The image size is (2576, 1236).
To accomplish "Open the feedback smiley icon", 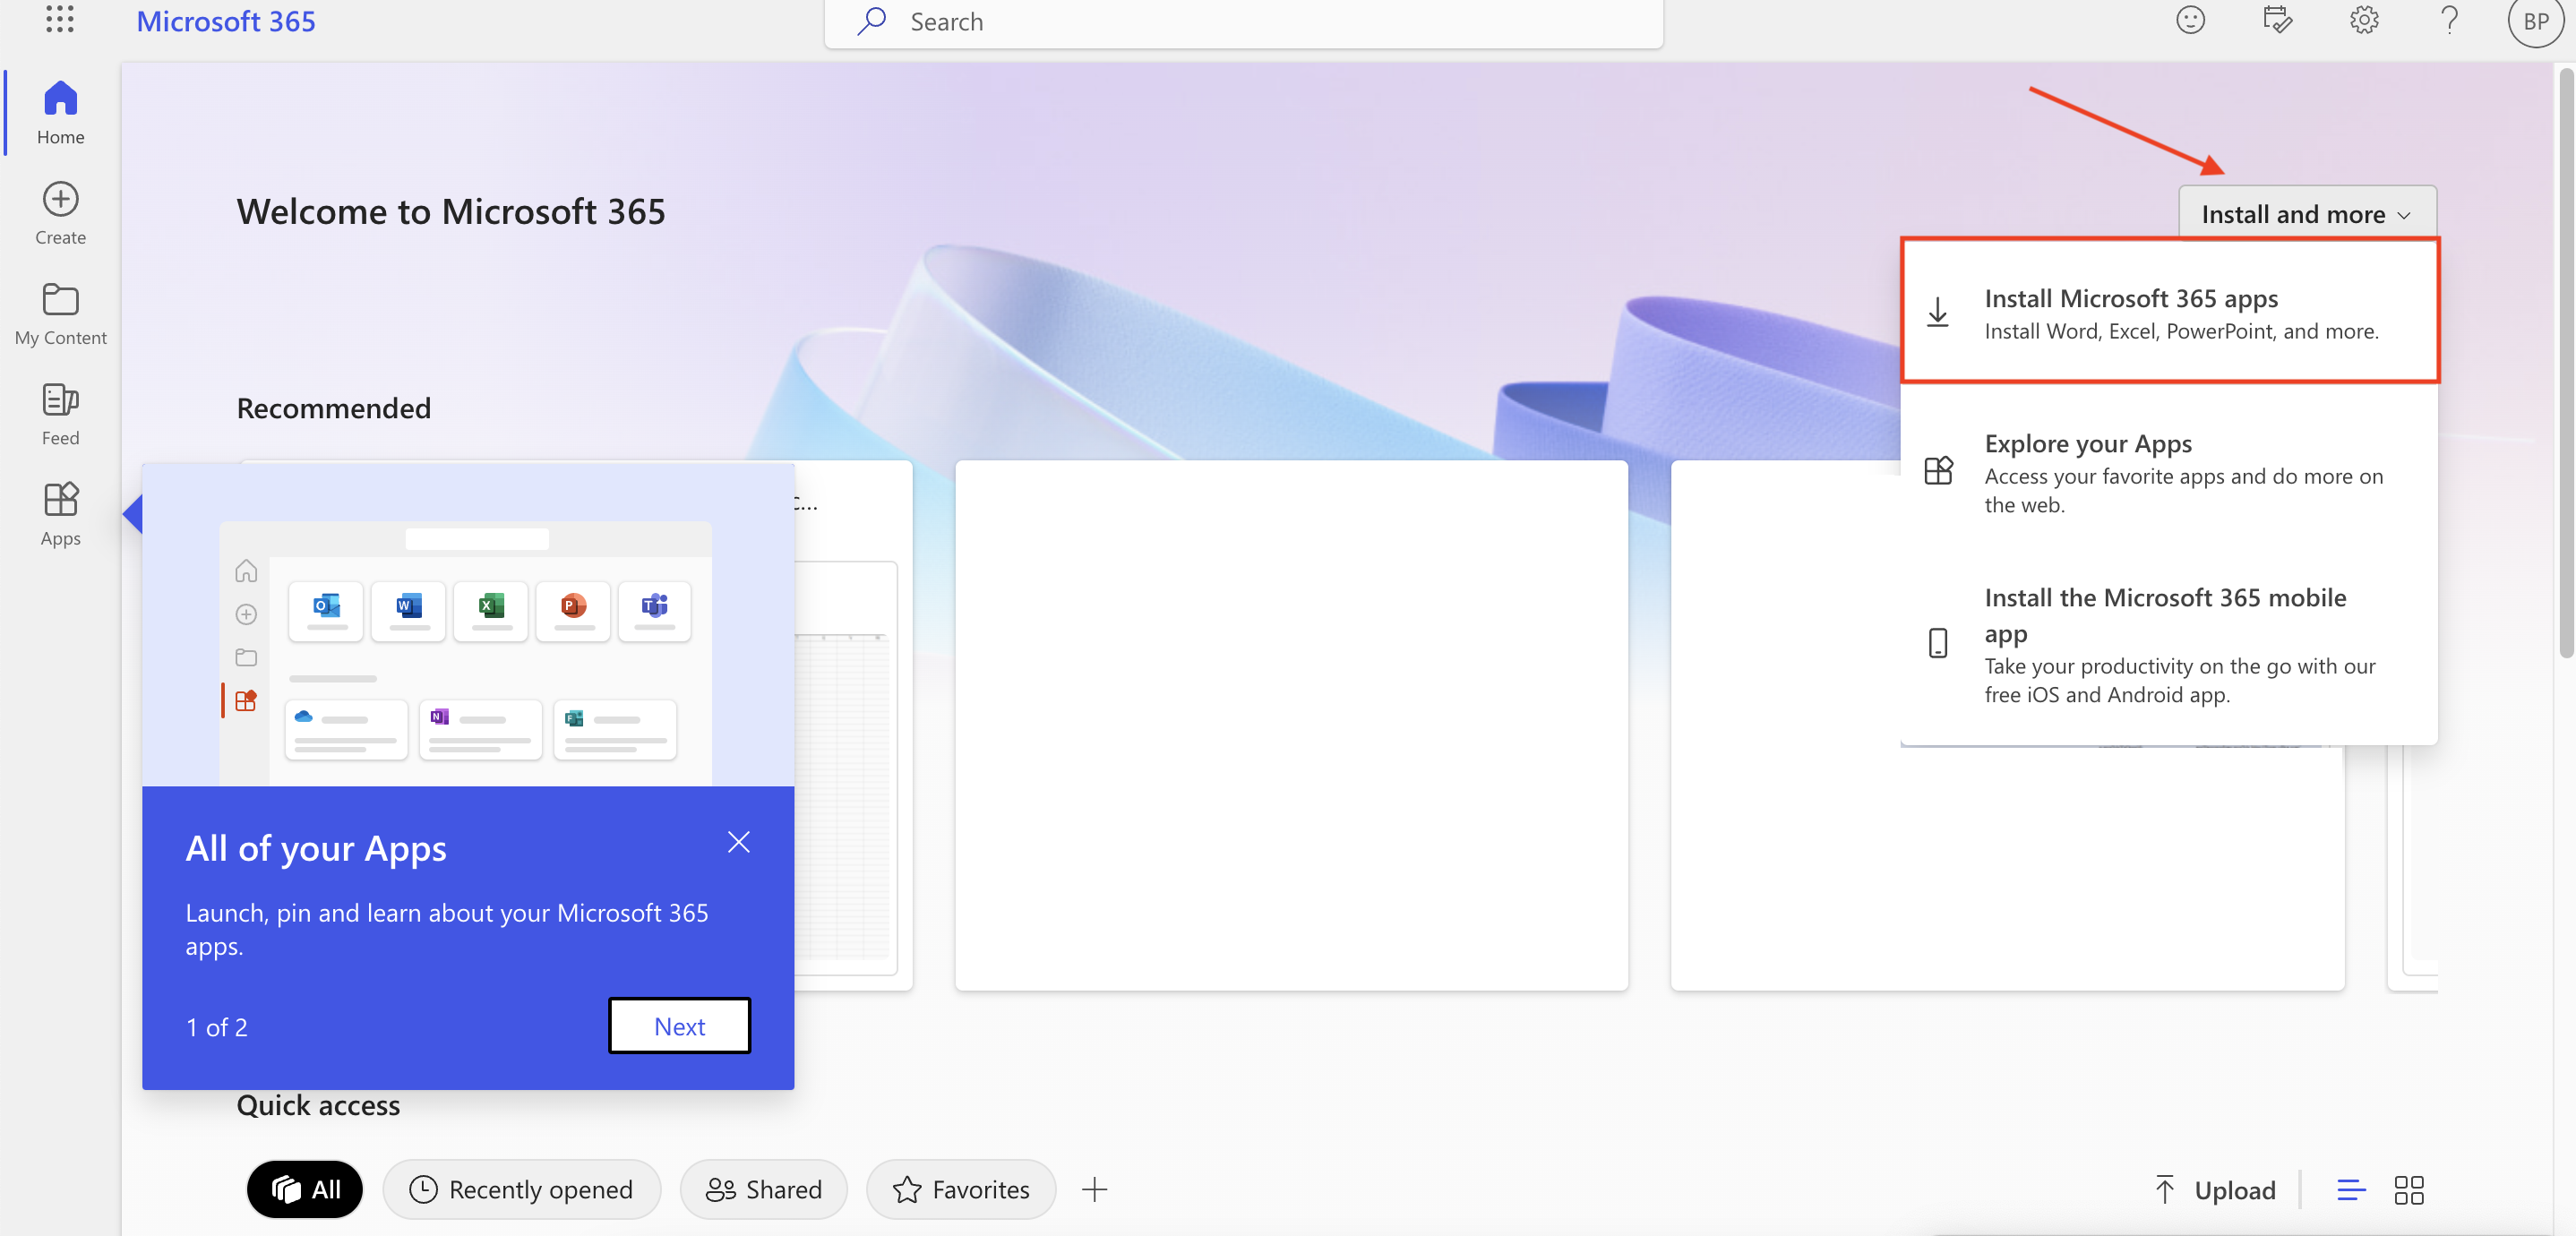I will tap(2190, 20).
